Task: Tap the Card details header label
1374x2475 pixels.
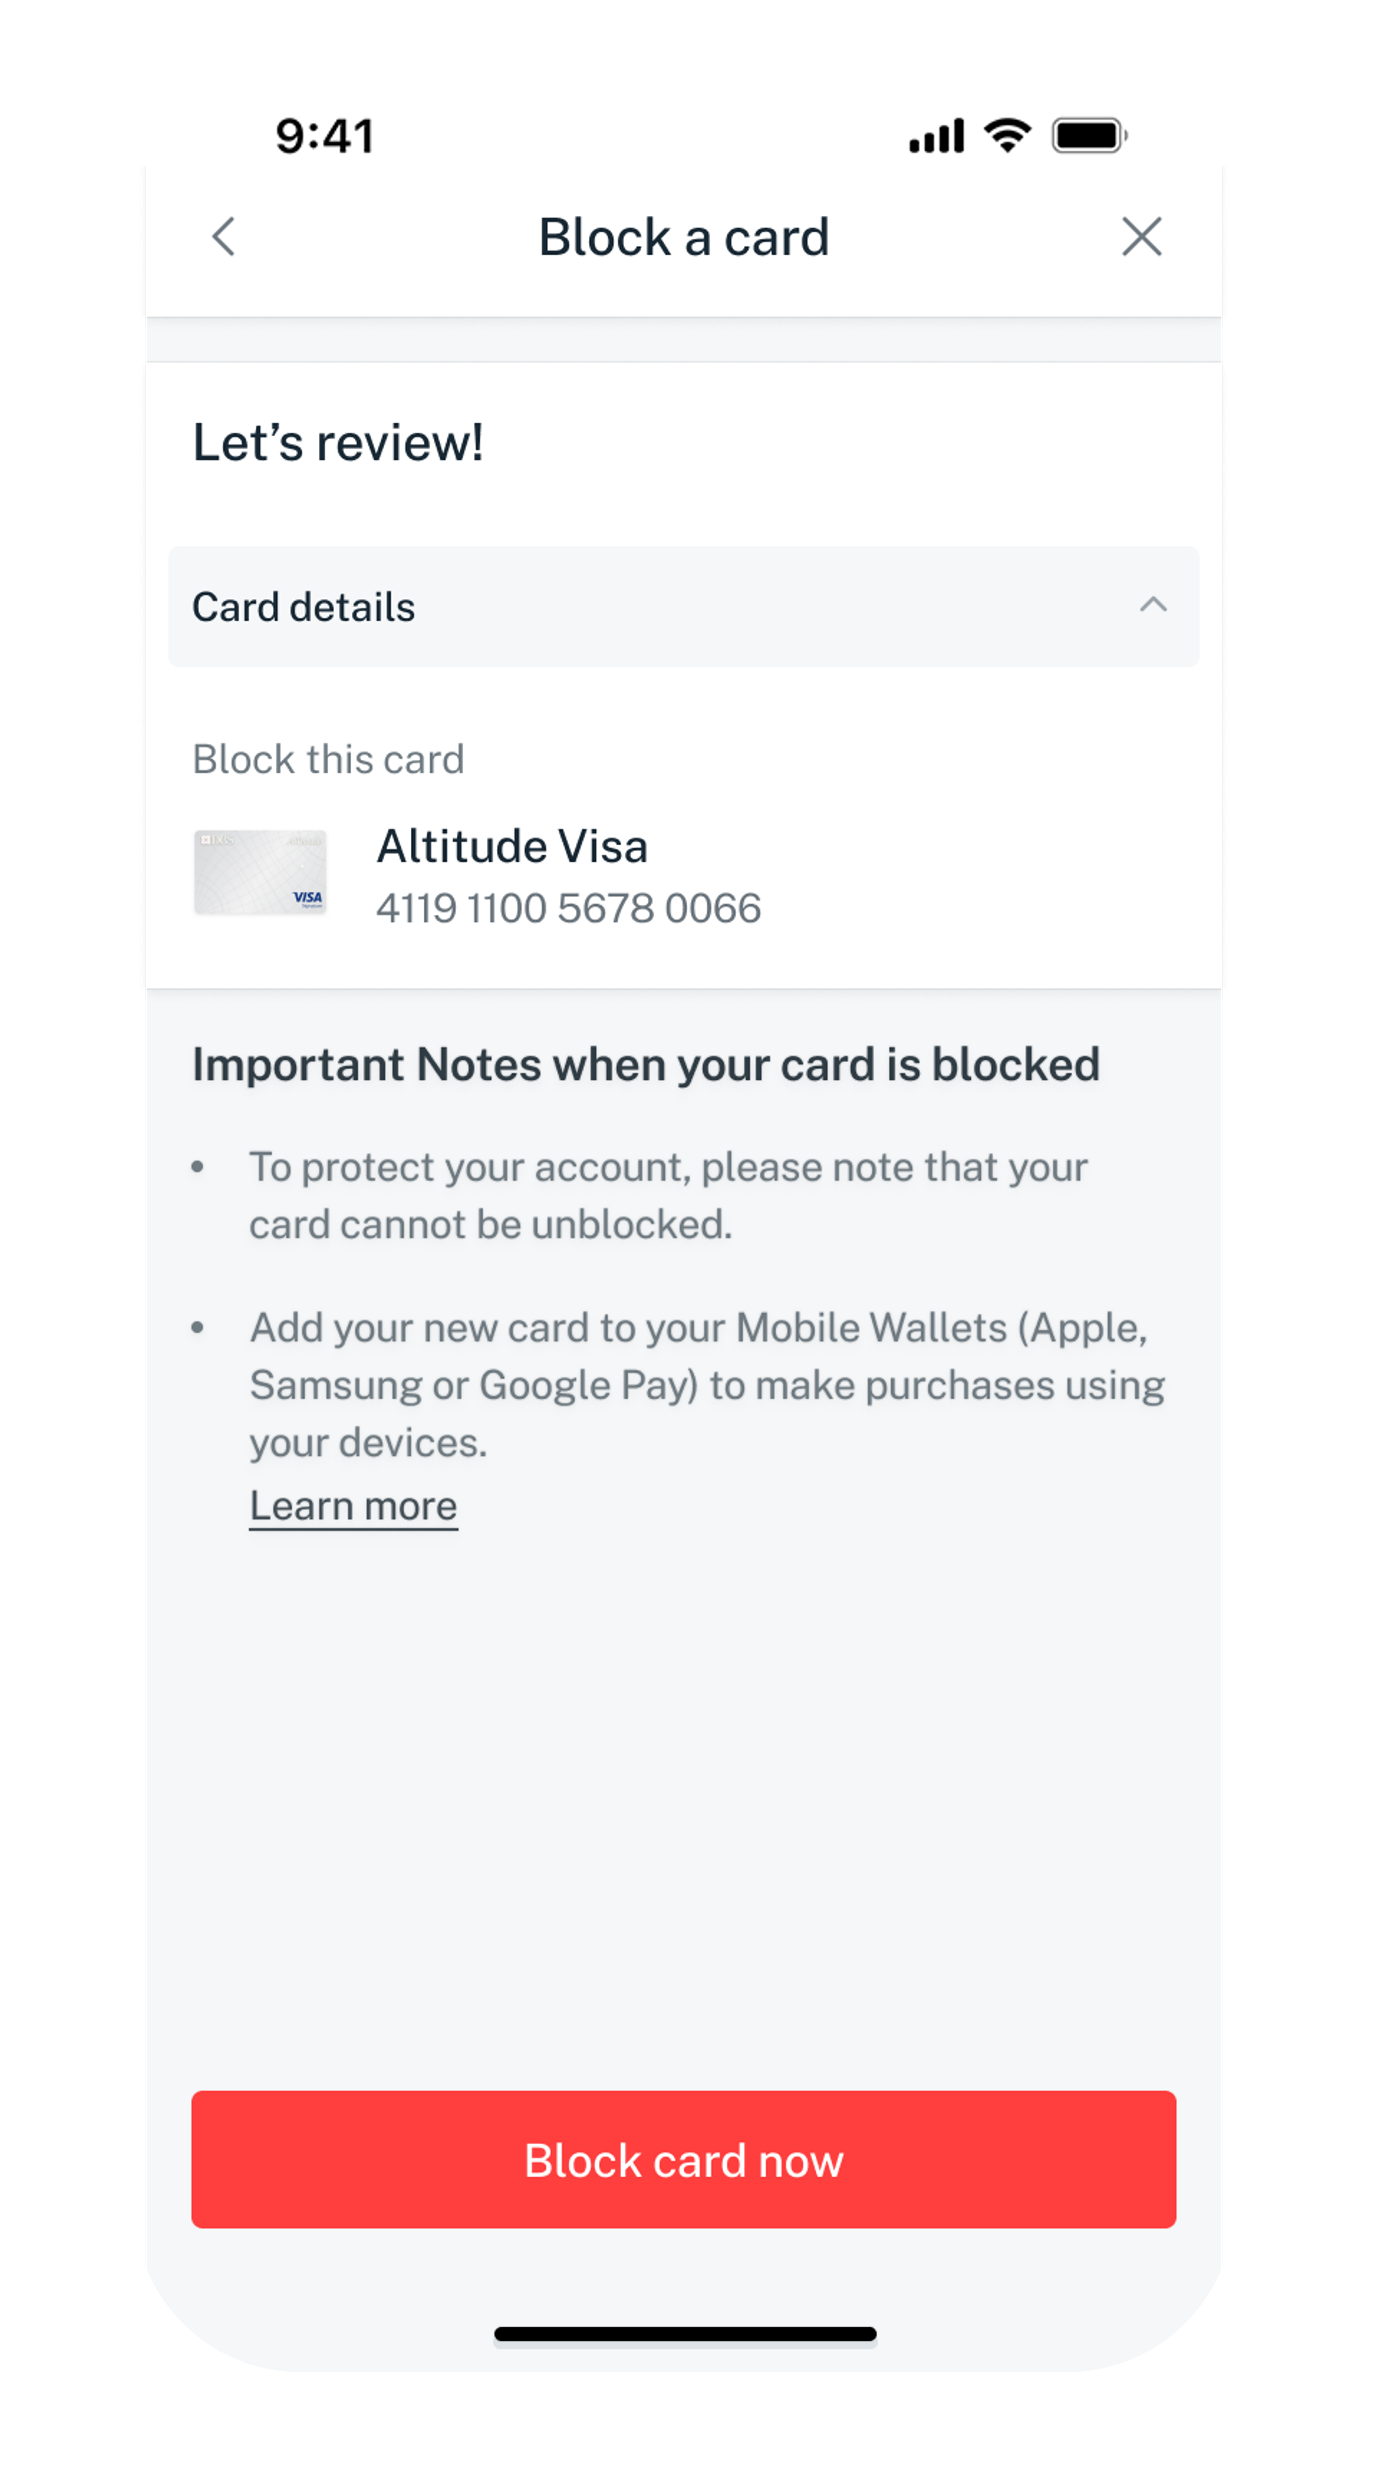Action: pos(303,607)
